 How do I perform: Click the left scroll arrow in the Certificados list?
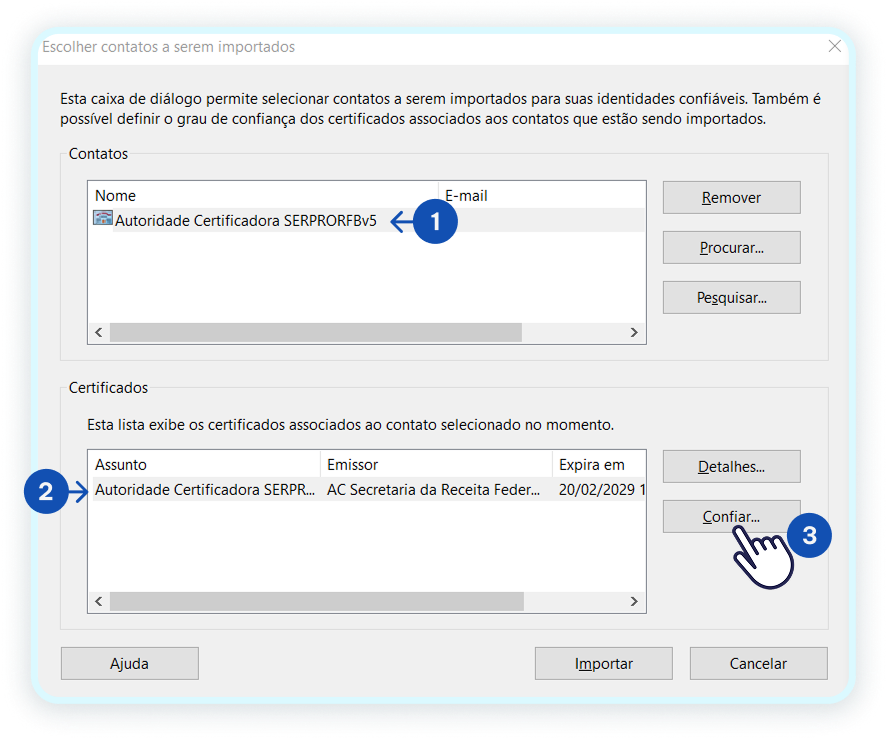coord(98,602)
